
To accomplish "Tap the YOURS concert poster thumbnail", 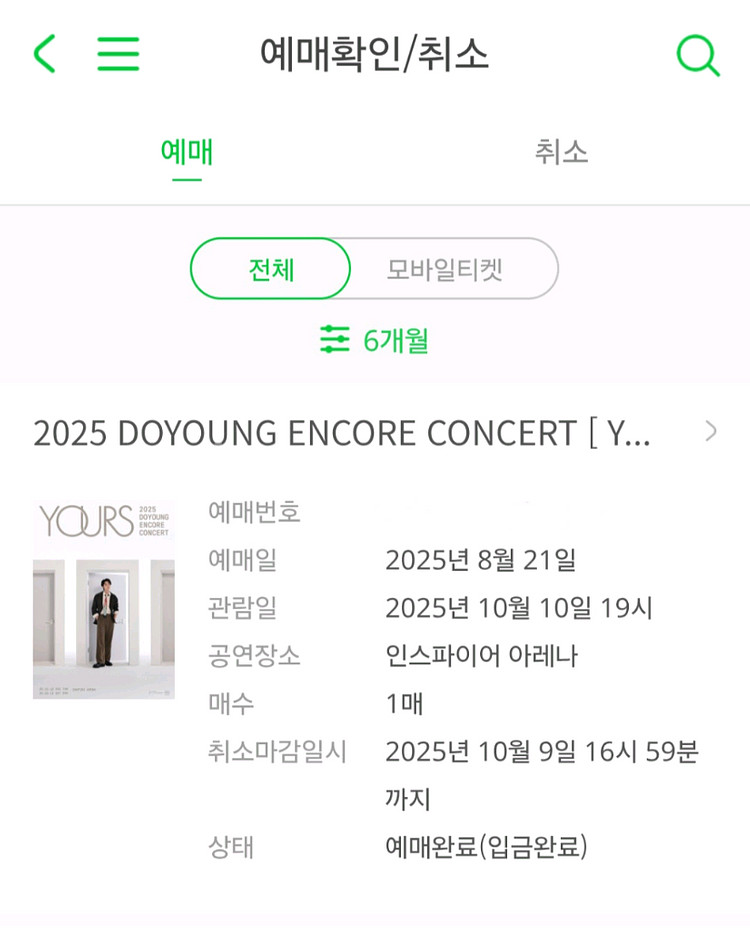I will pos(104,599).
